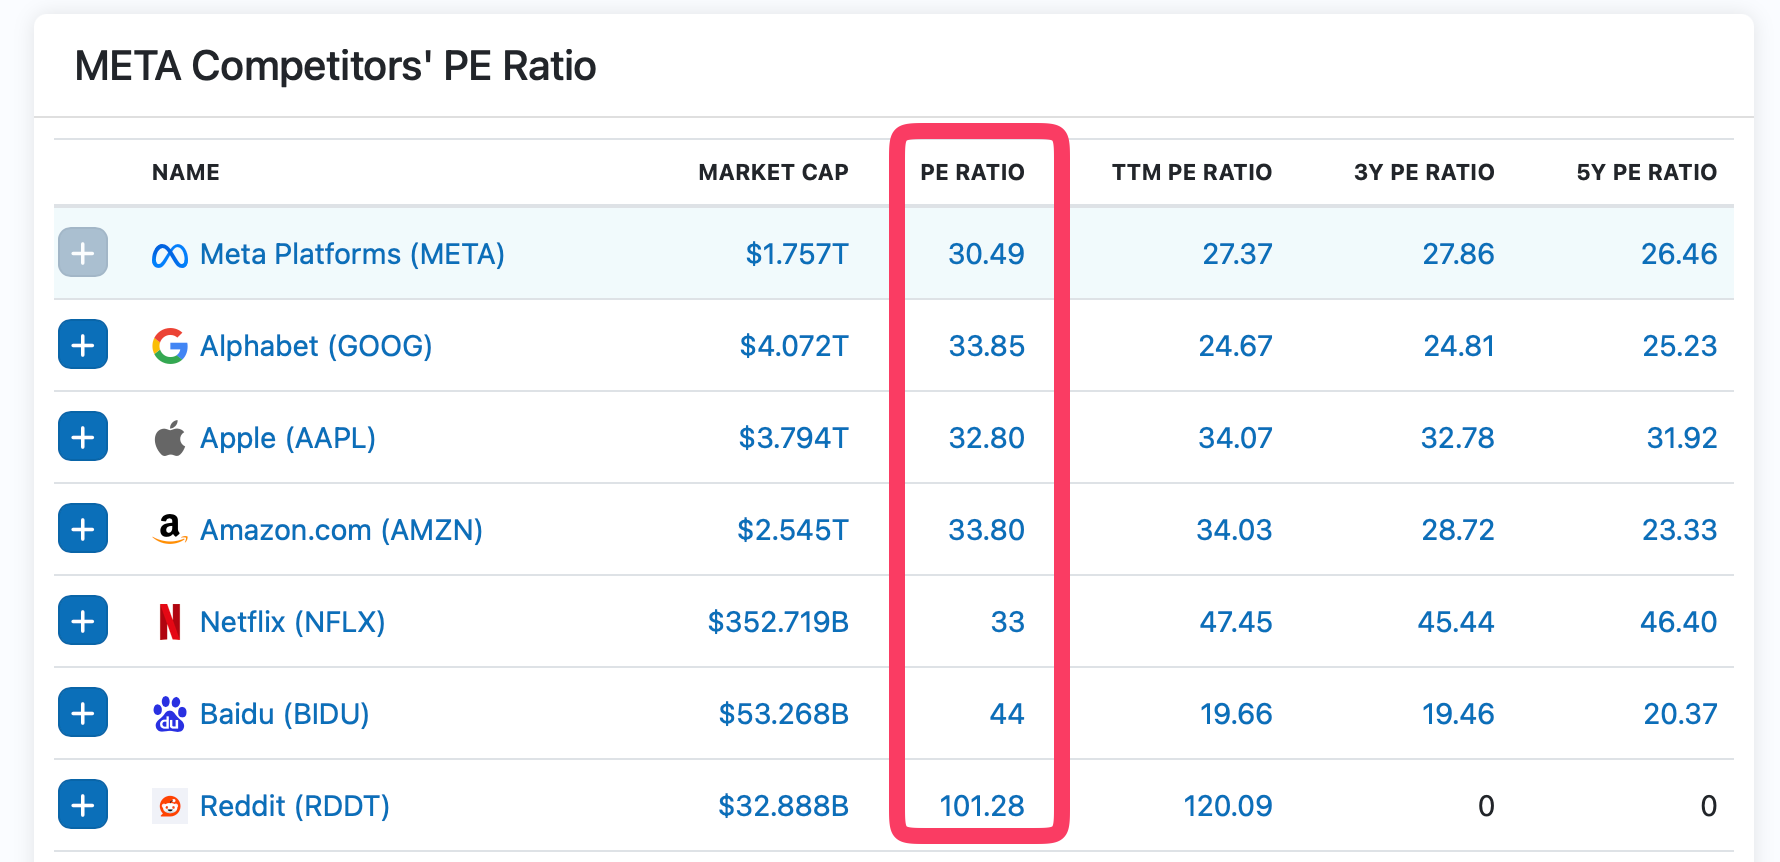1780x862 pixels.
Task: Open the Reddit (RDDT) link
Action: point(295,806)
